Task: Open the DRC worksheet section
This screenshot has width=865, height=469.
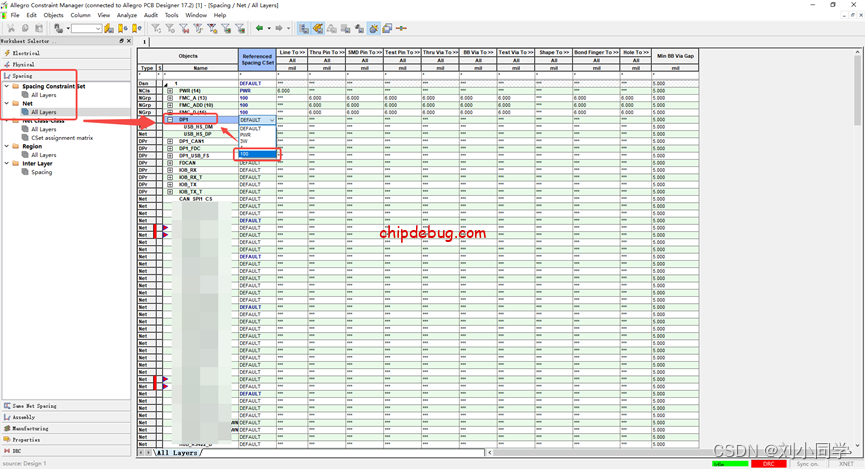Action: point(18,450)
